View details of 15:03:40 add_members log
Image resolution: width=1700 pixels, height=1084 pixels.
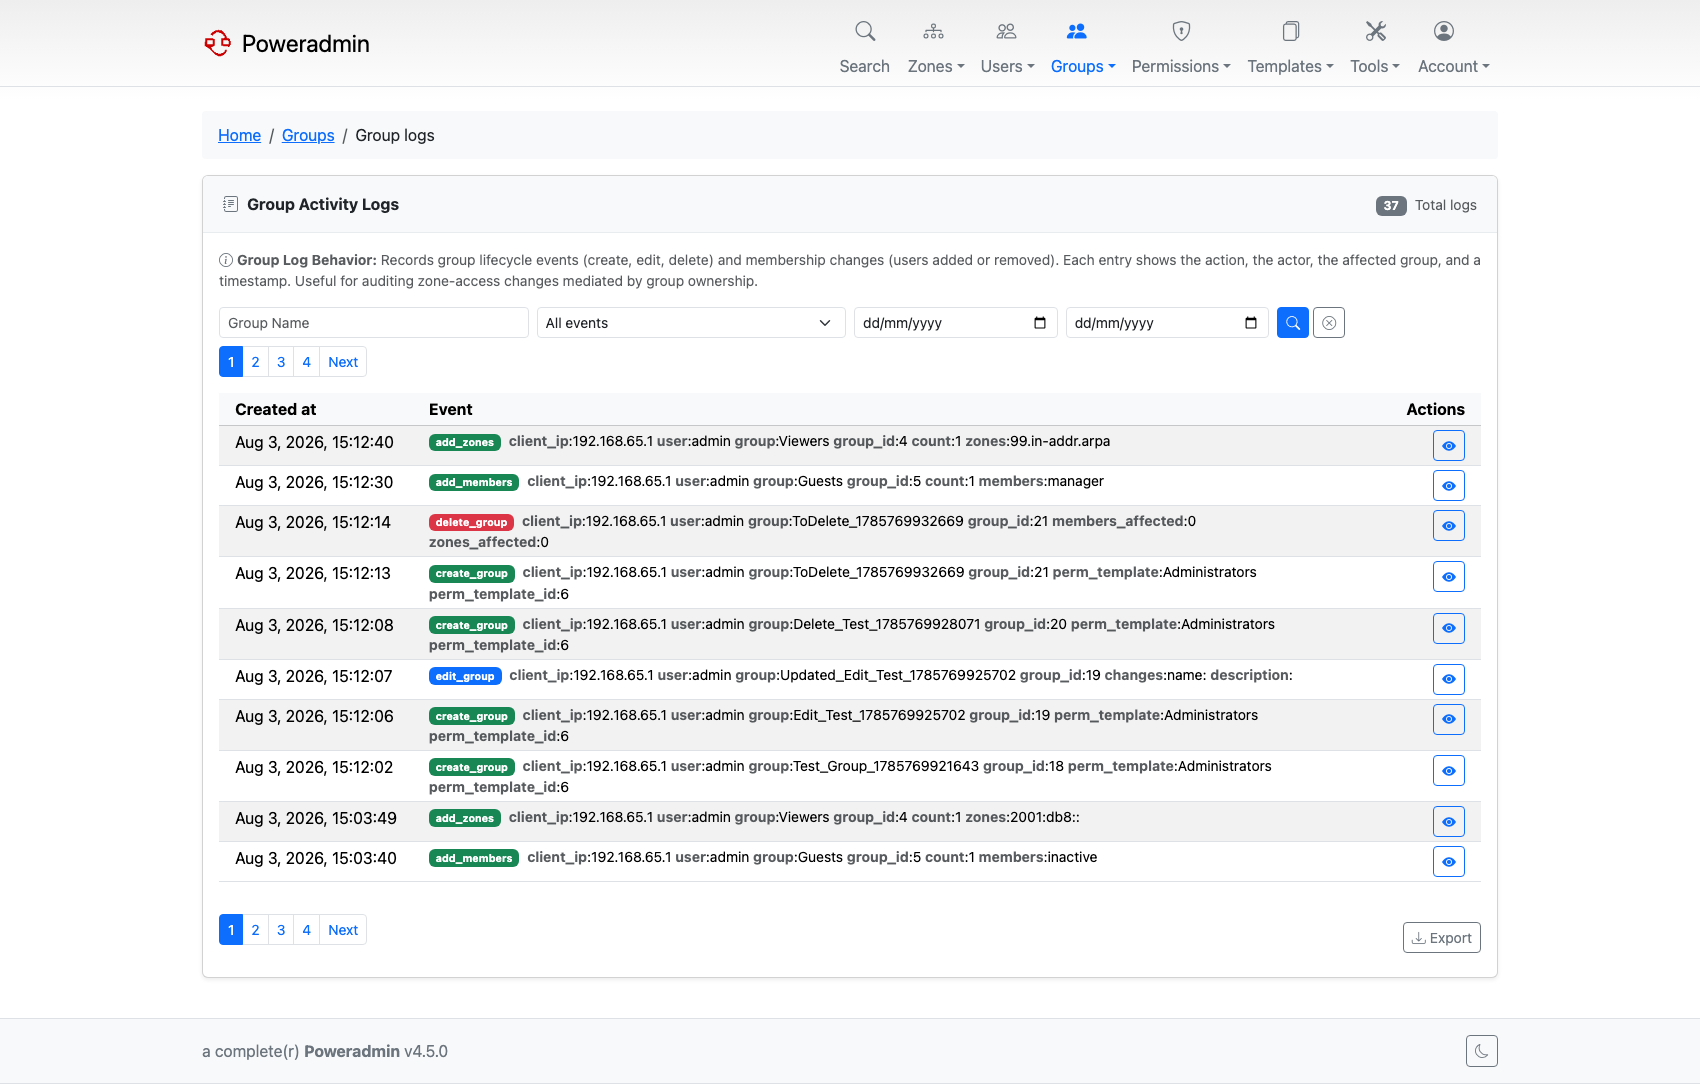(x=1449, y=861)
